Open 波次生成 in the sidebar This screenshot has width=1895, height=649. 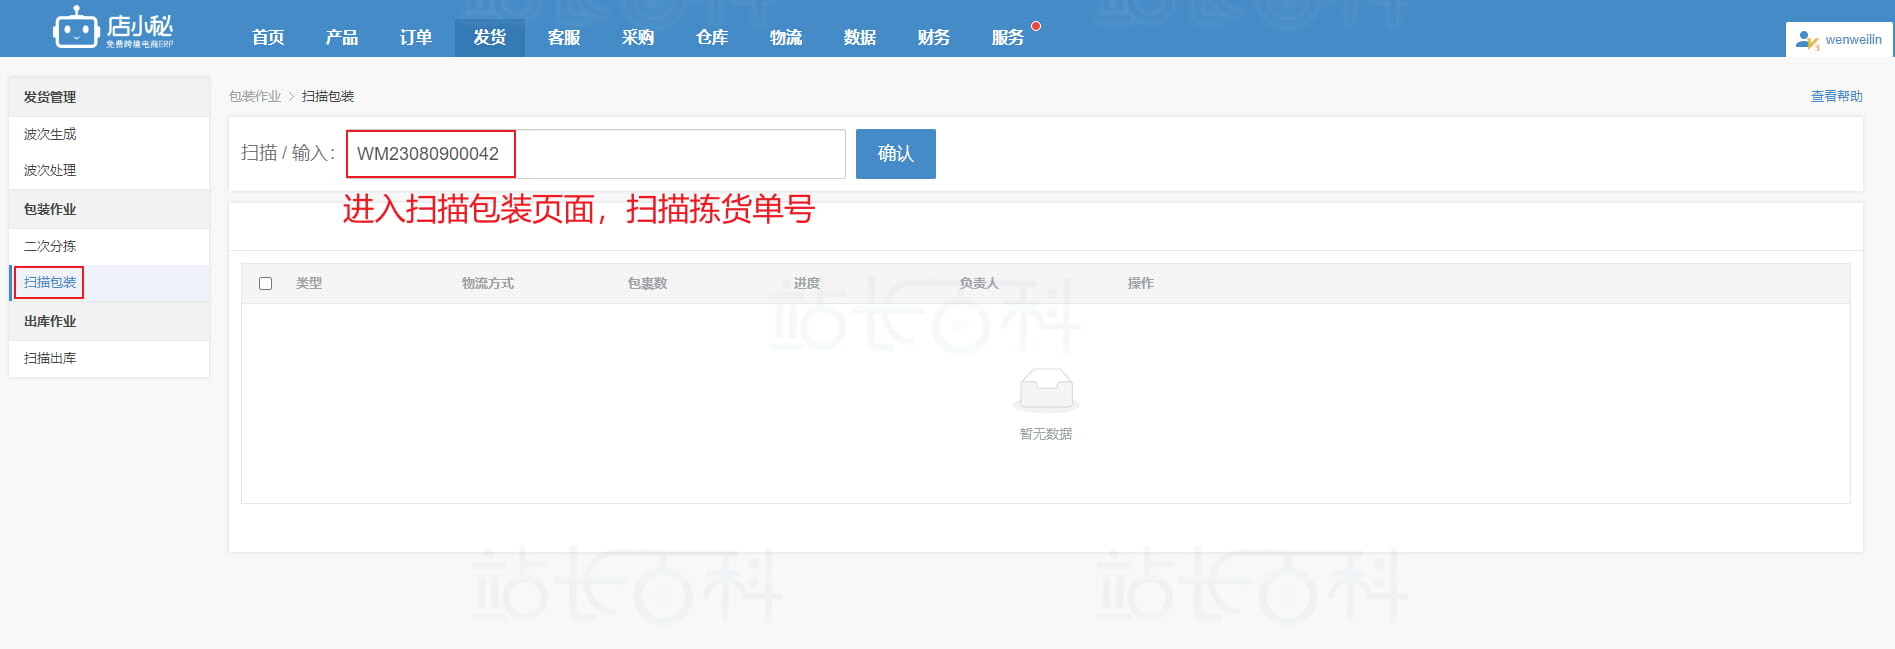[50, 134]
